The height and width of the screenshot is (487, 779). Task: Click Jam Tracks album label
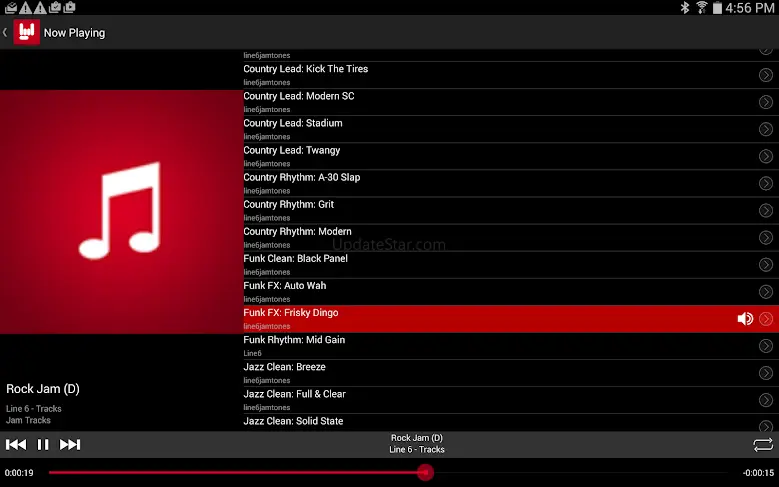pyautogui.click(x=28, y=420)
